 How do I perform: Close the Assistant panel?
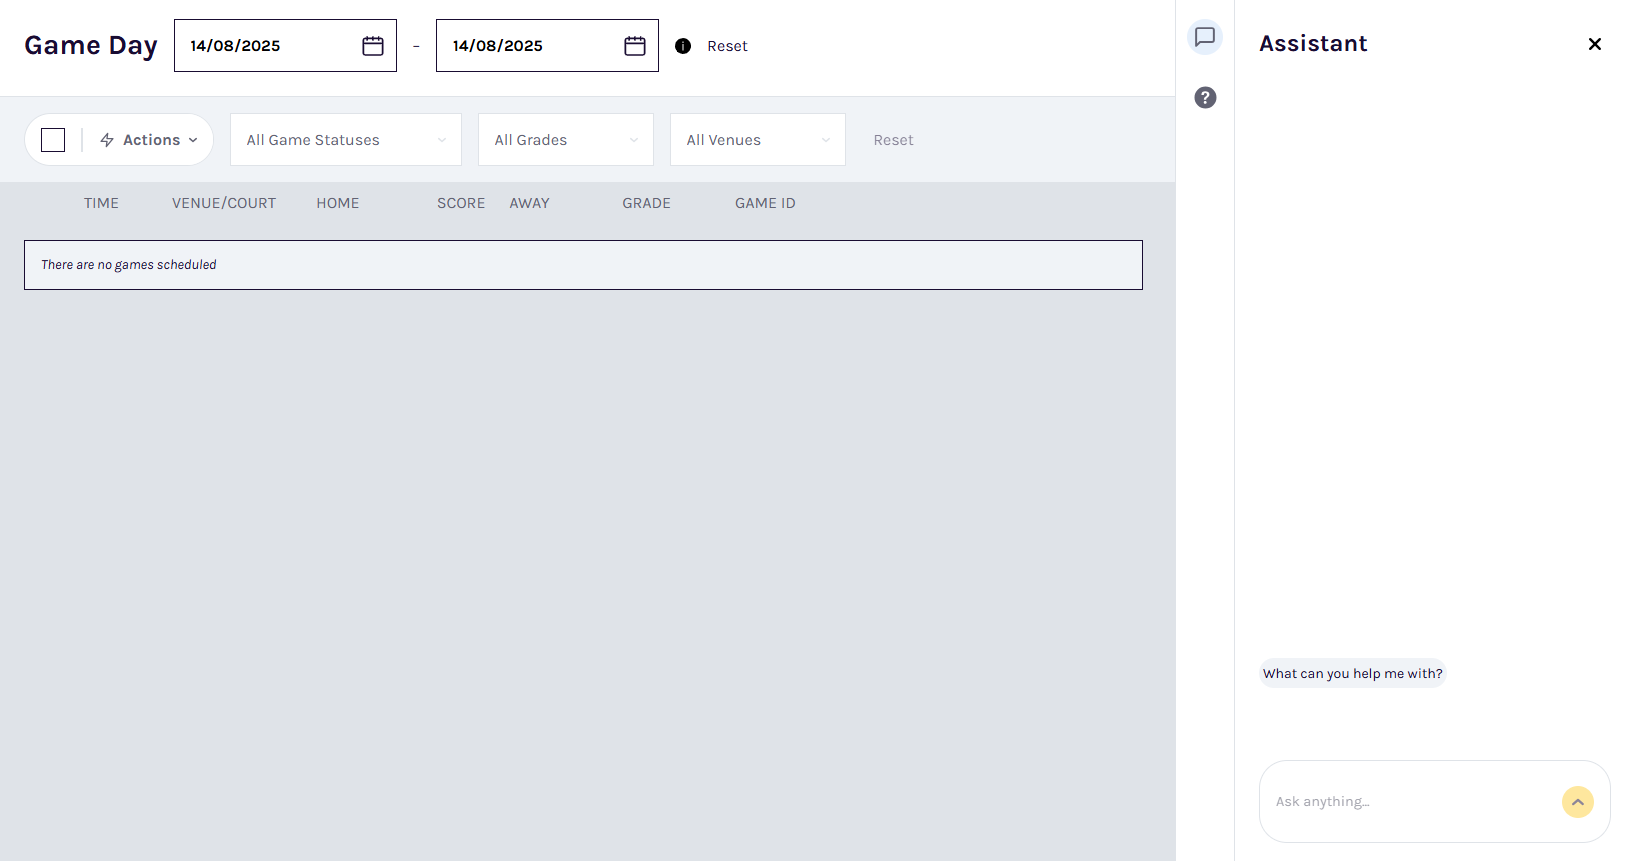pyautogui.click(x=1595, y=44)
